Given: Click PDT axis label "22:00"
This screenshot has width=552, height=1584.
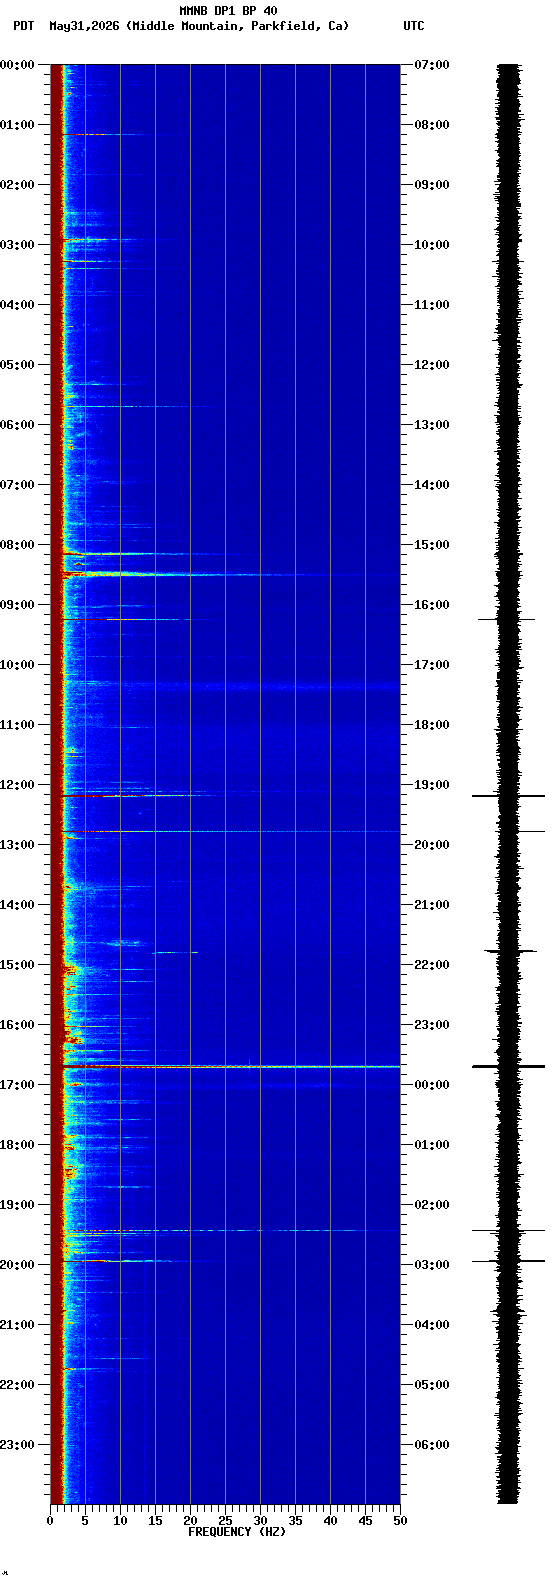Looking at the screenshot, I should point(18,1385).
